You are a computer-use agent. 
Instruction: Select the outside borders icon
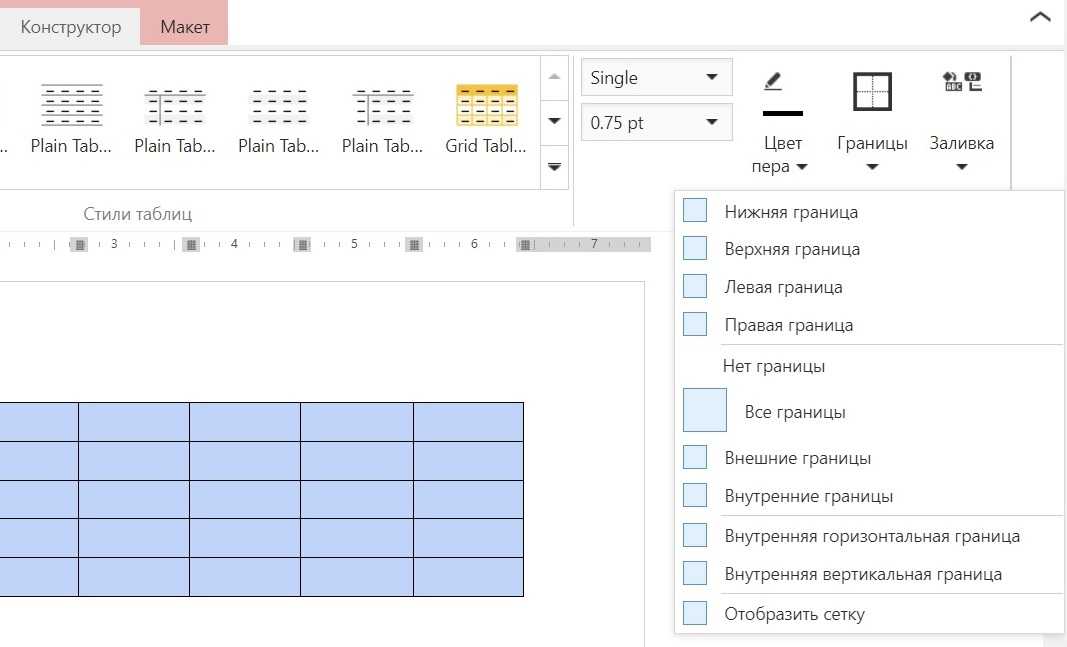[695, 457]
